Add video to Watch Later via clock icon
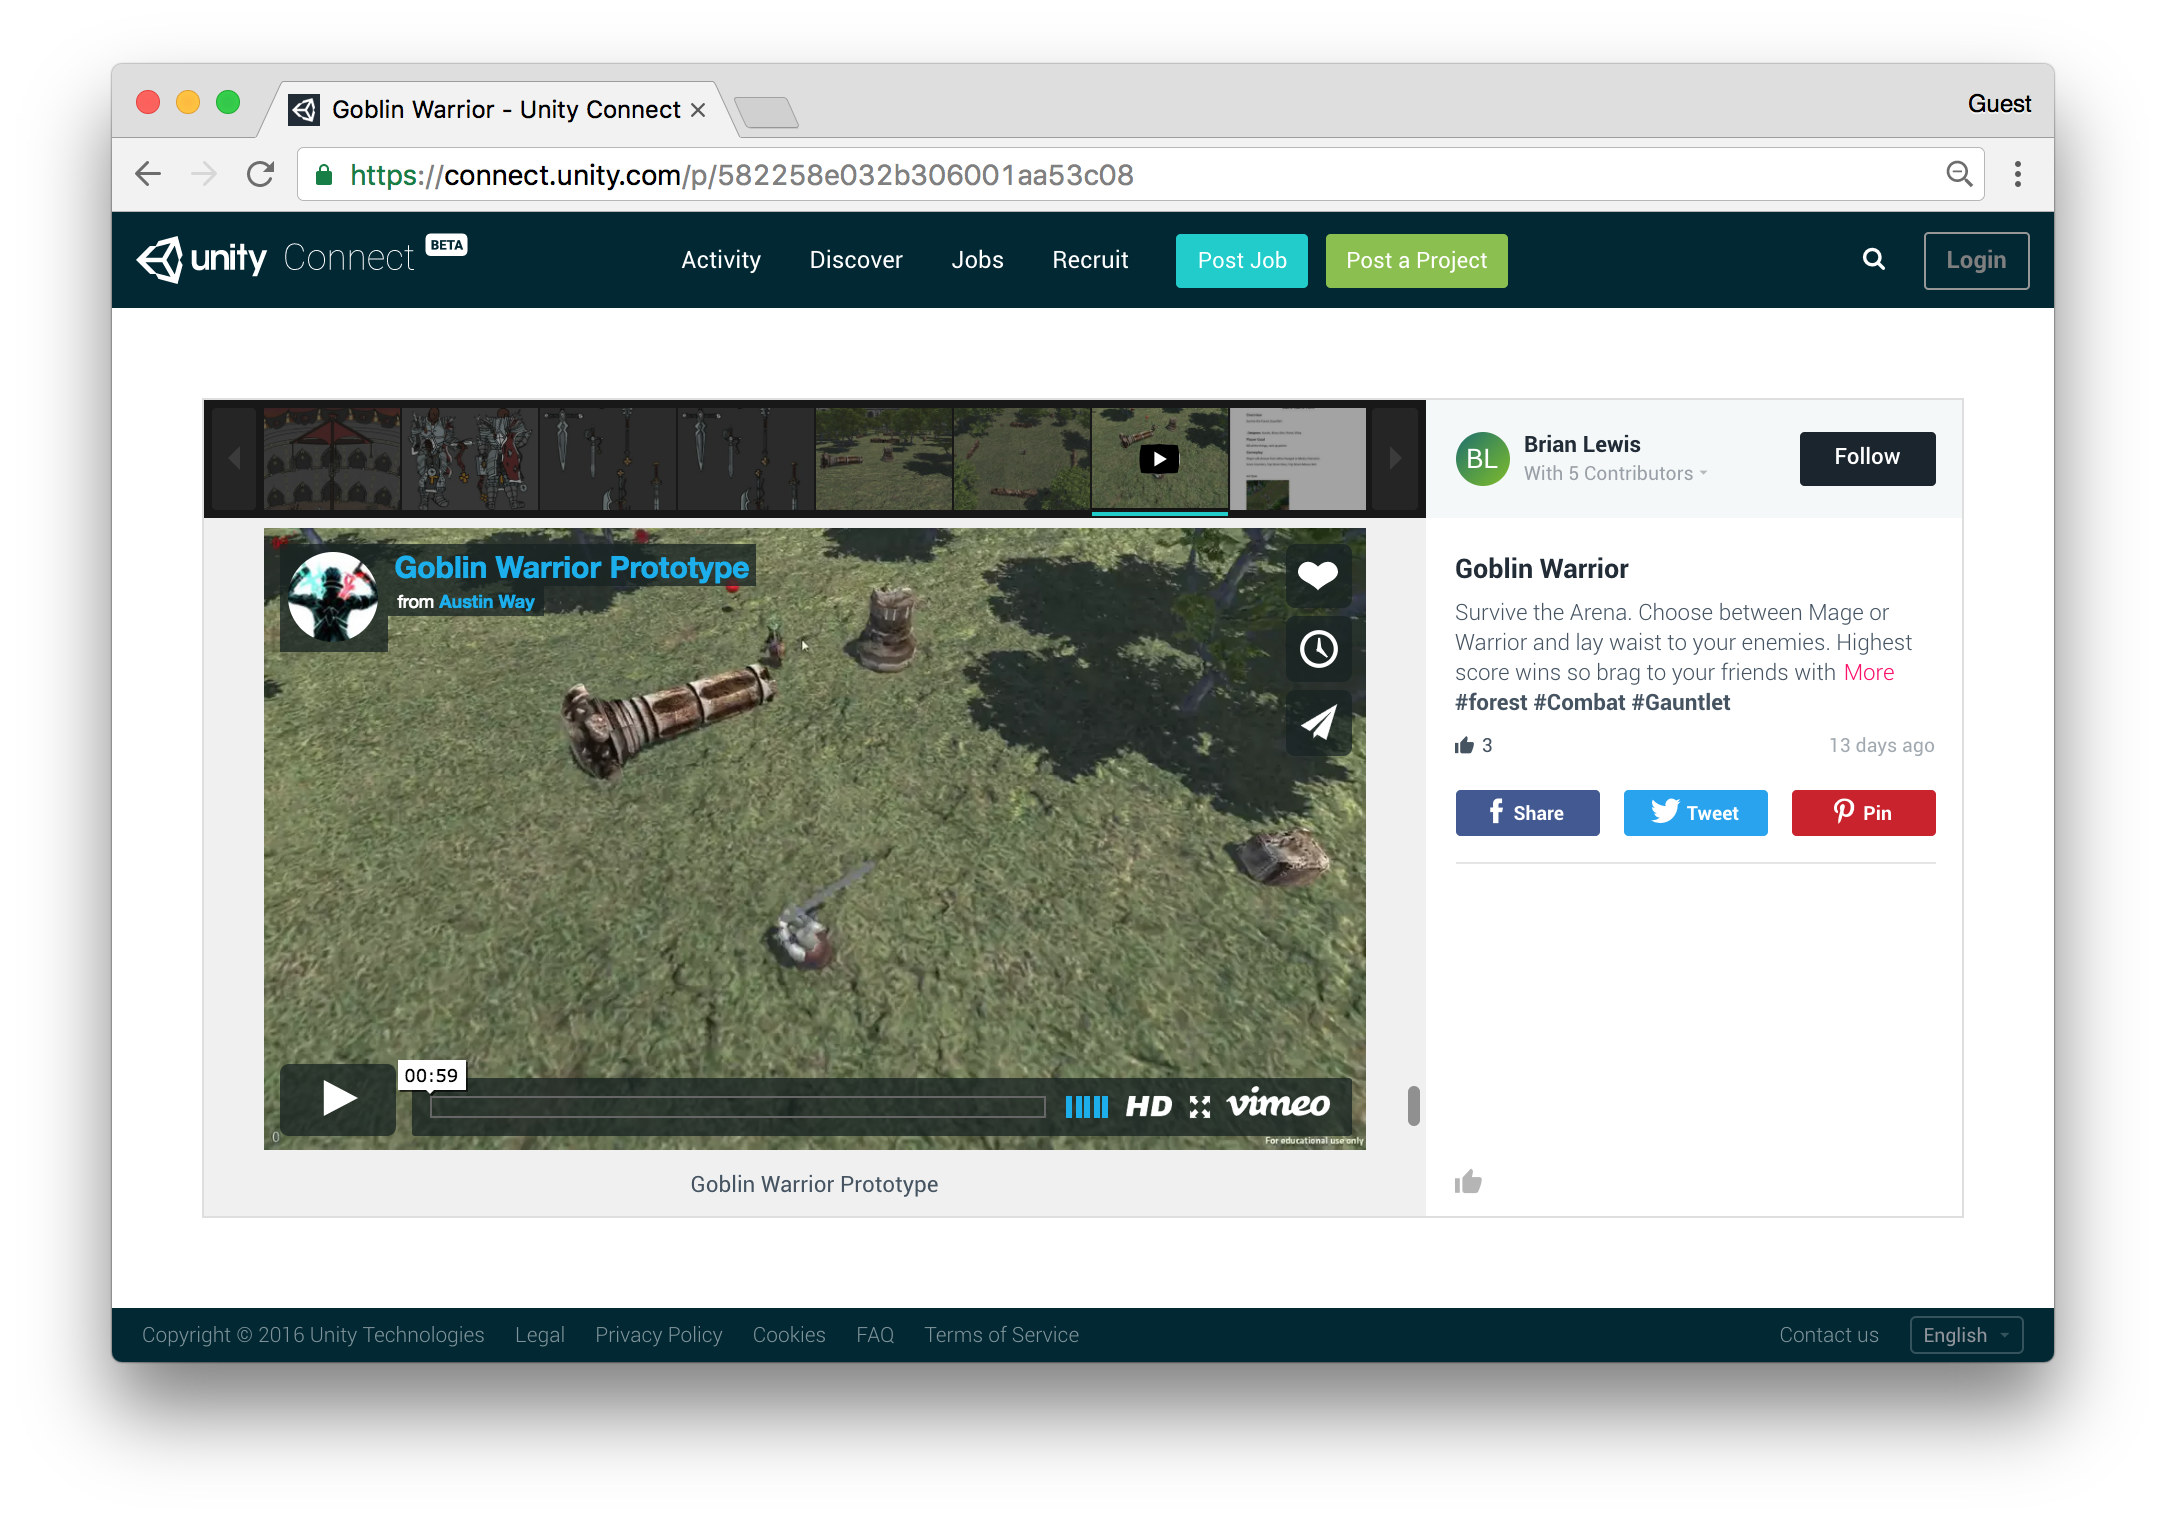 click(x=1318, y=649)
